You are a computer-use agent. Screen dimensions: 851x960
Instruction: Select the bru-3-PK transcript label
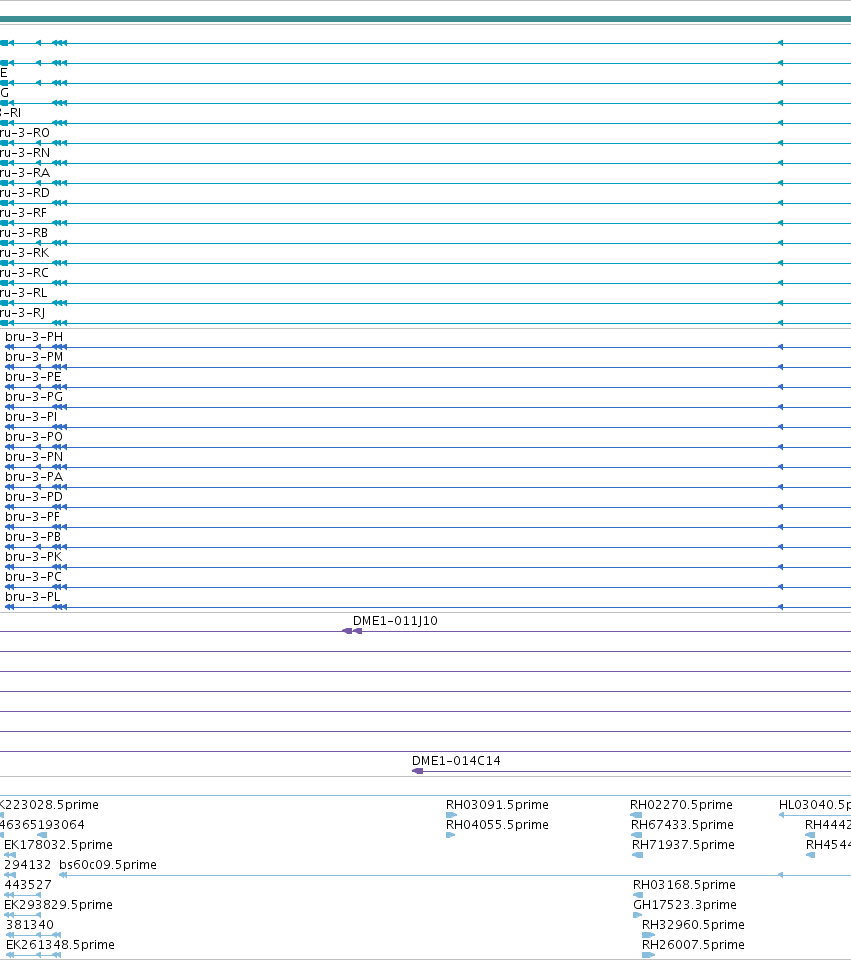[x=34, y=557]
